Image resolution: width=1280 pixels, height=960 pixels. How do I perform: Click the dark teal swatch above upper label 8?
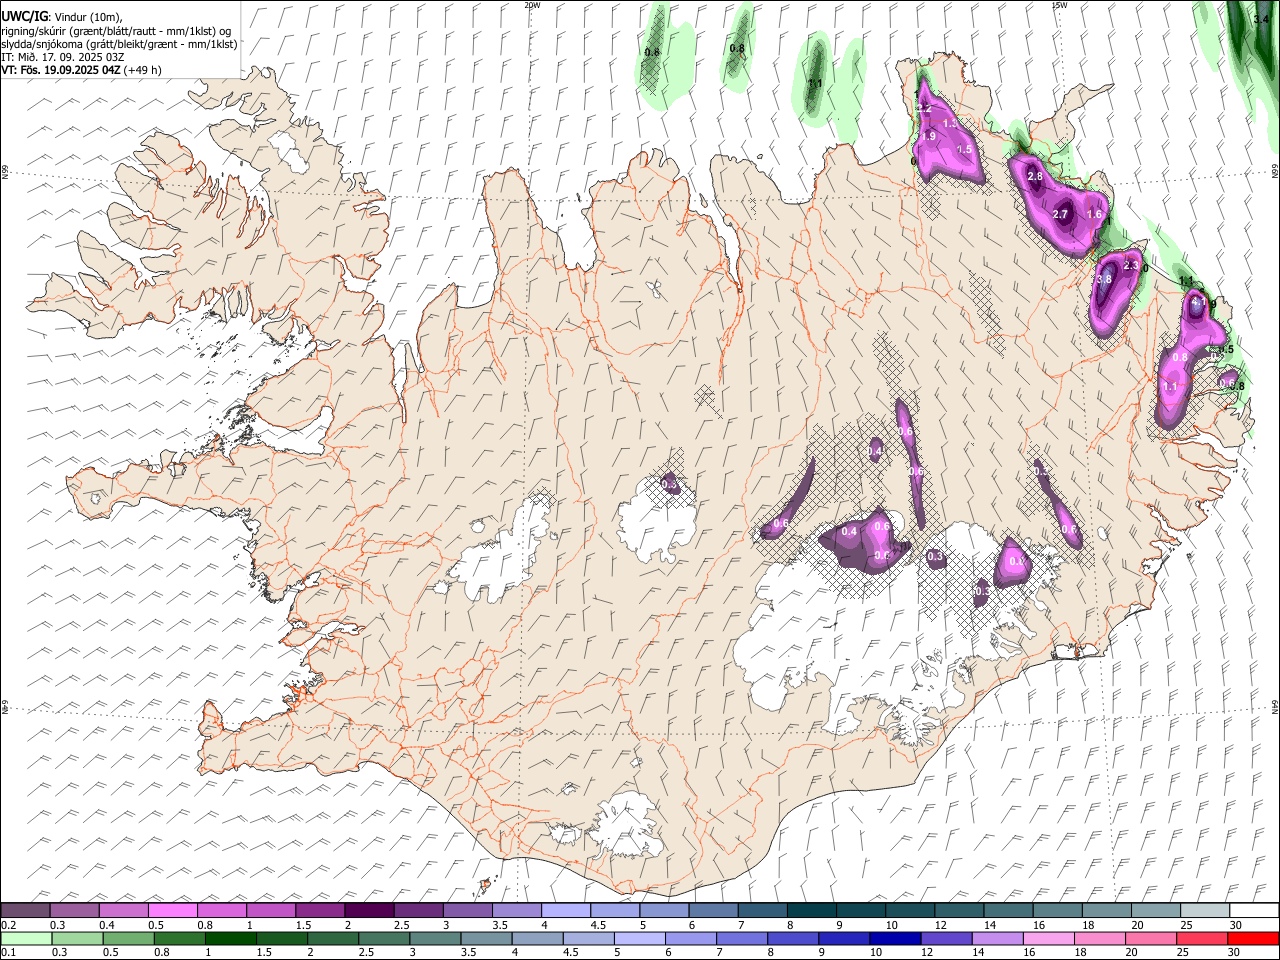(x=810, y=910)
